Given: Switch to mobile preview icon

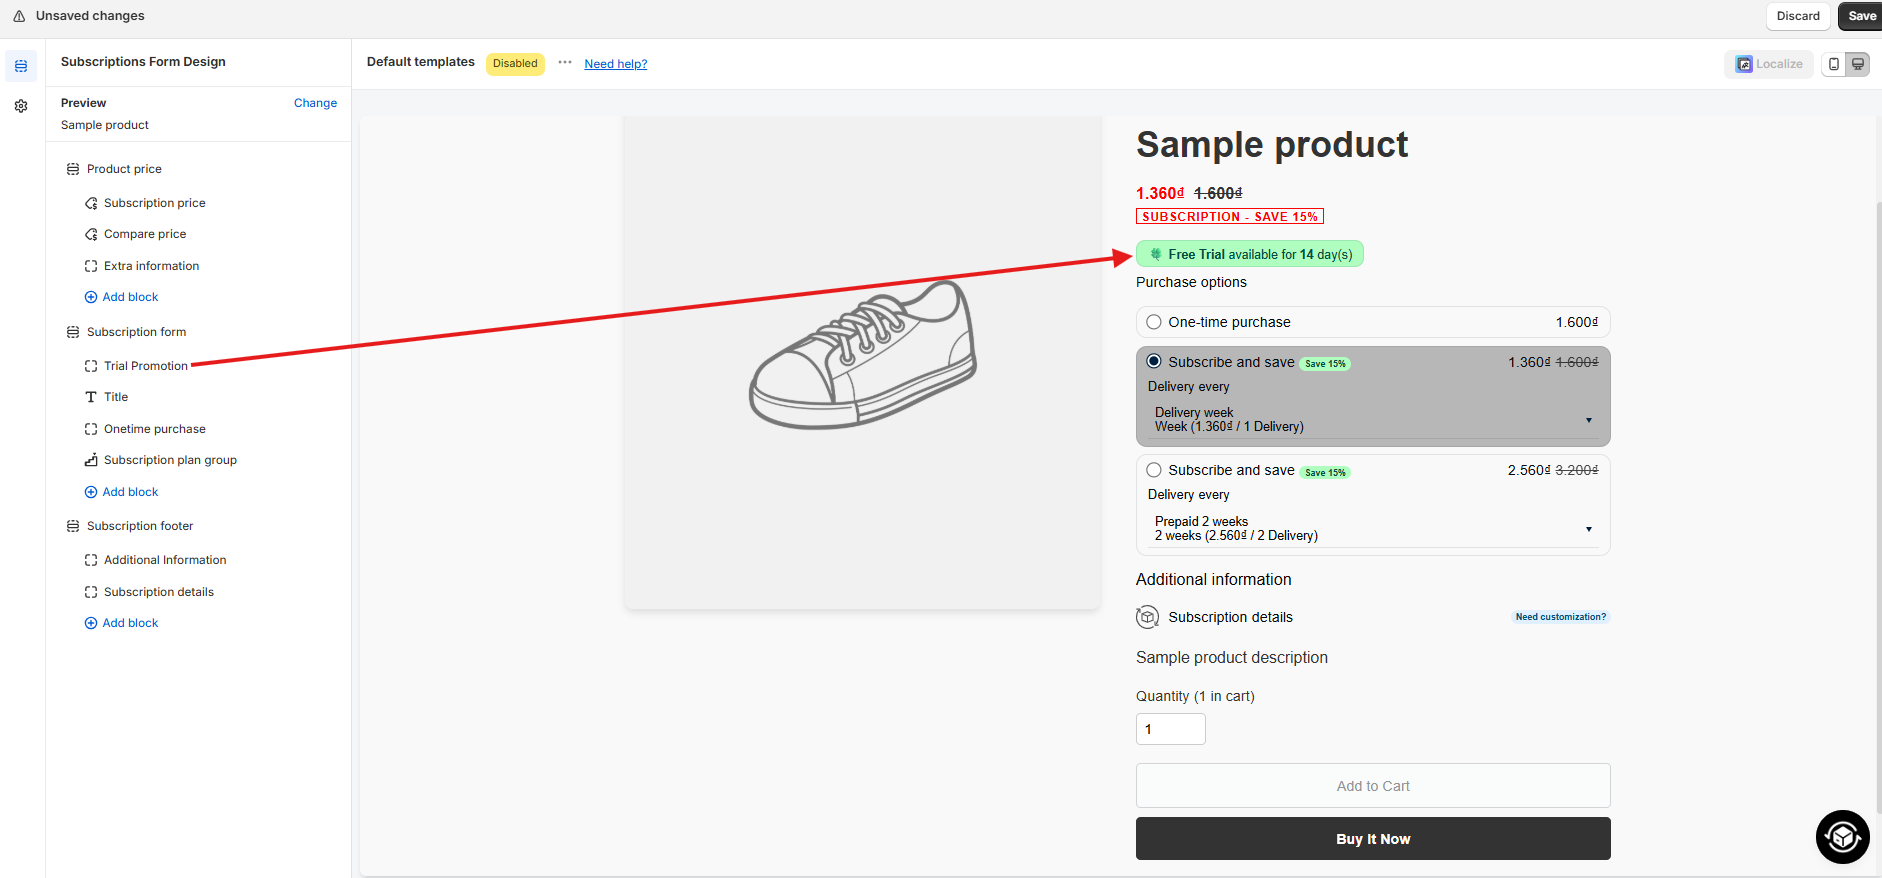Looking at the screenshot, I should 1833,64.
